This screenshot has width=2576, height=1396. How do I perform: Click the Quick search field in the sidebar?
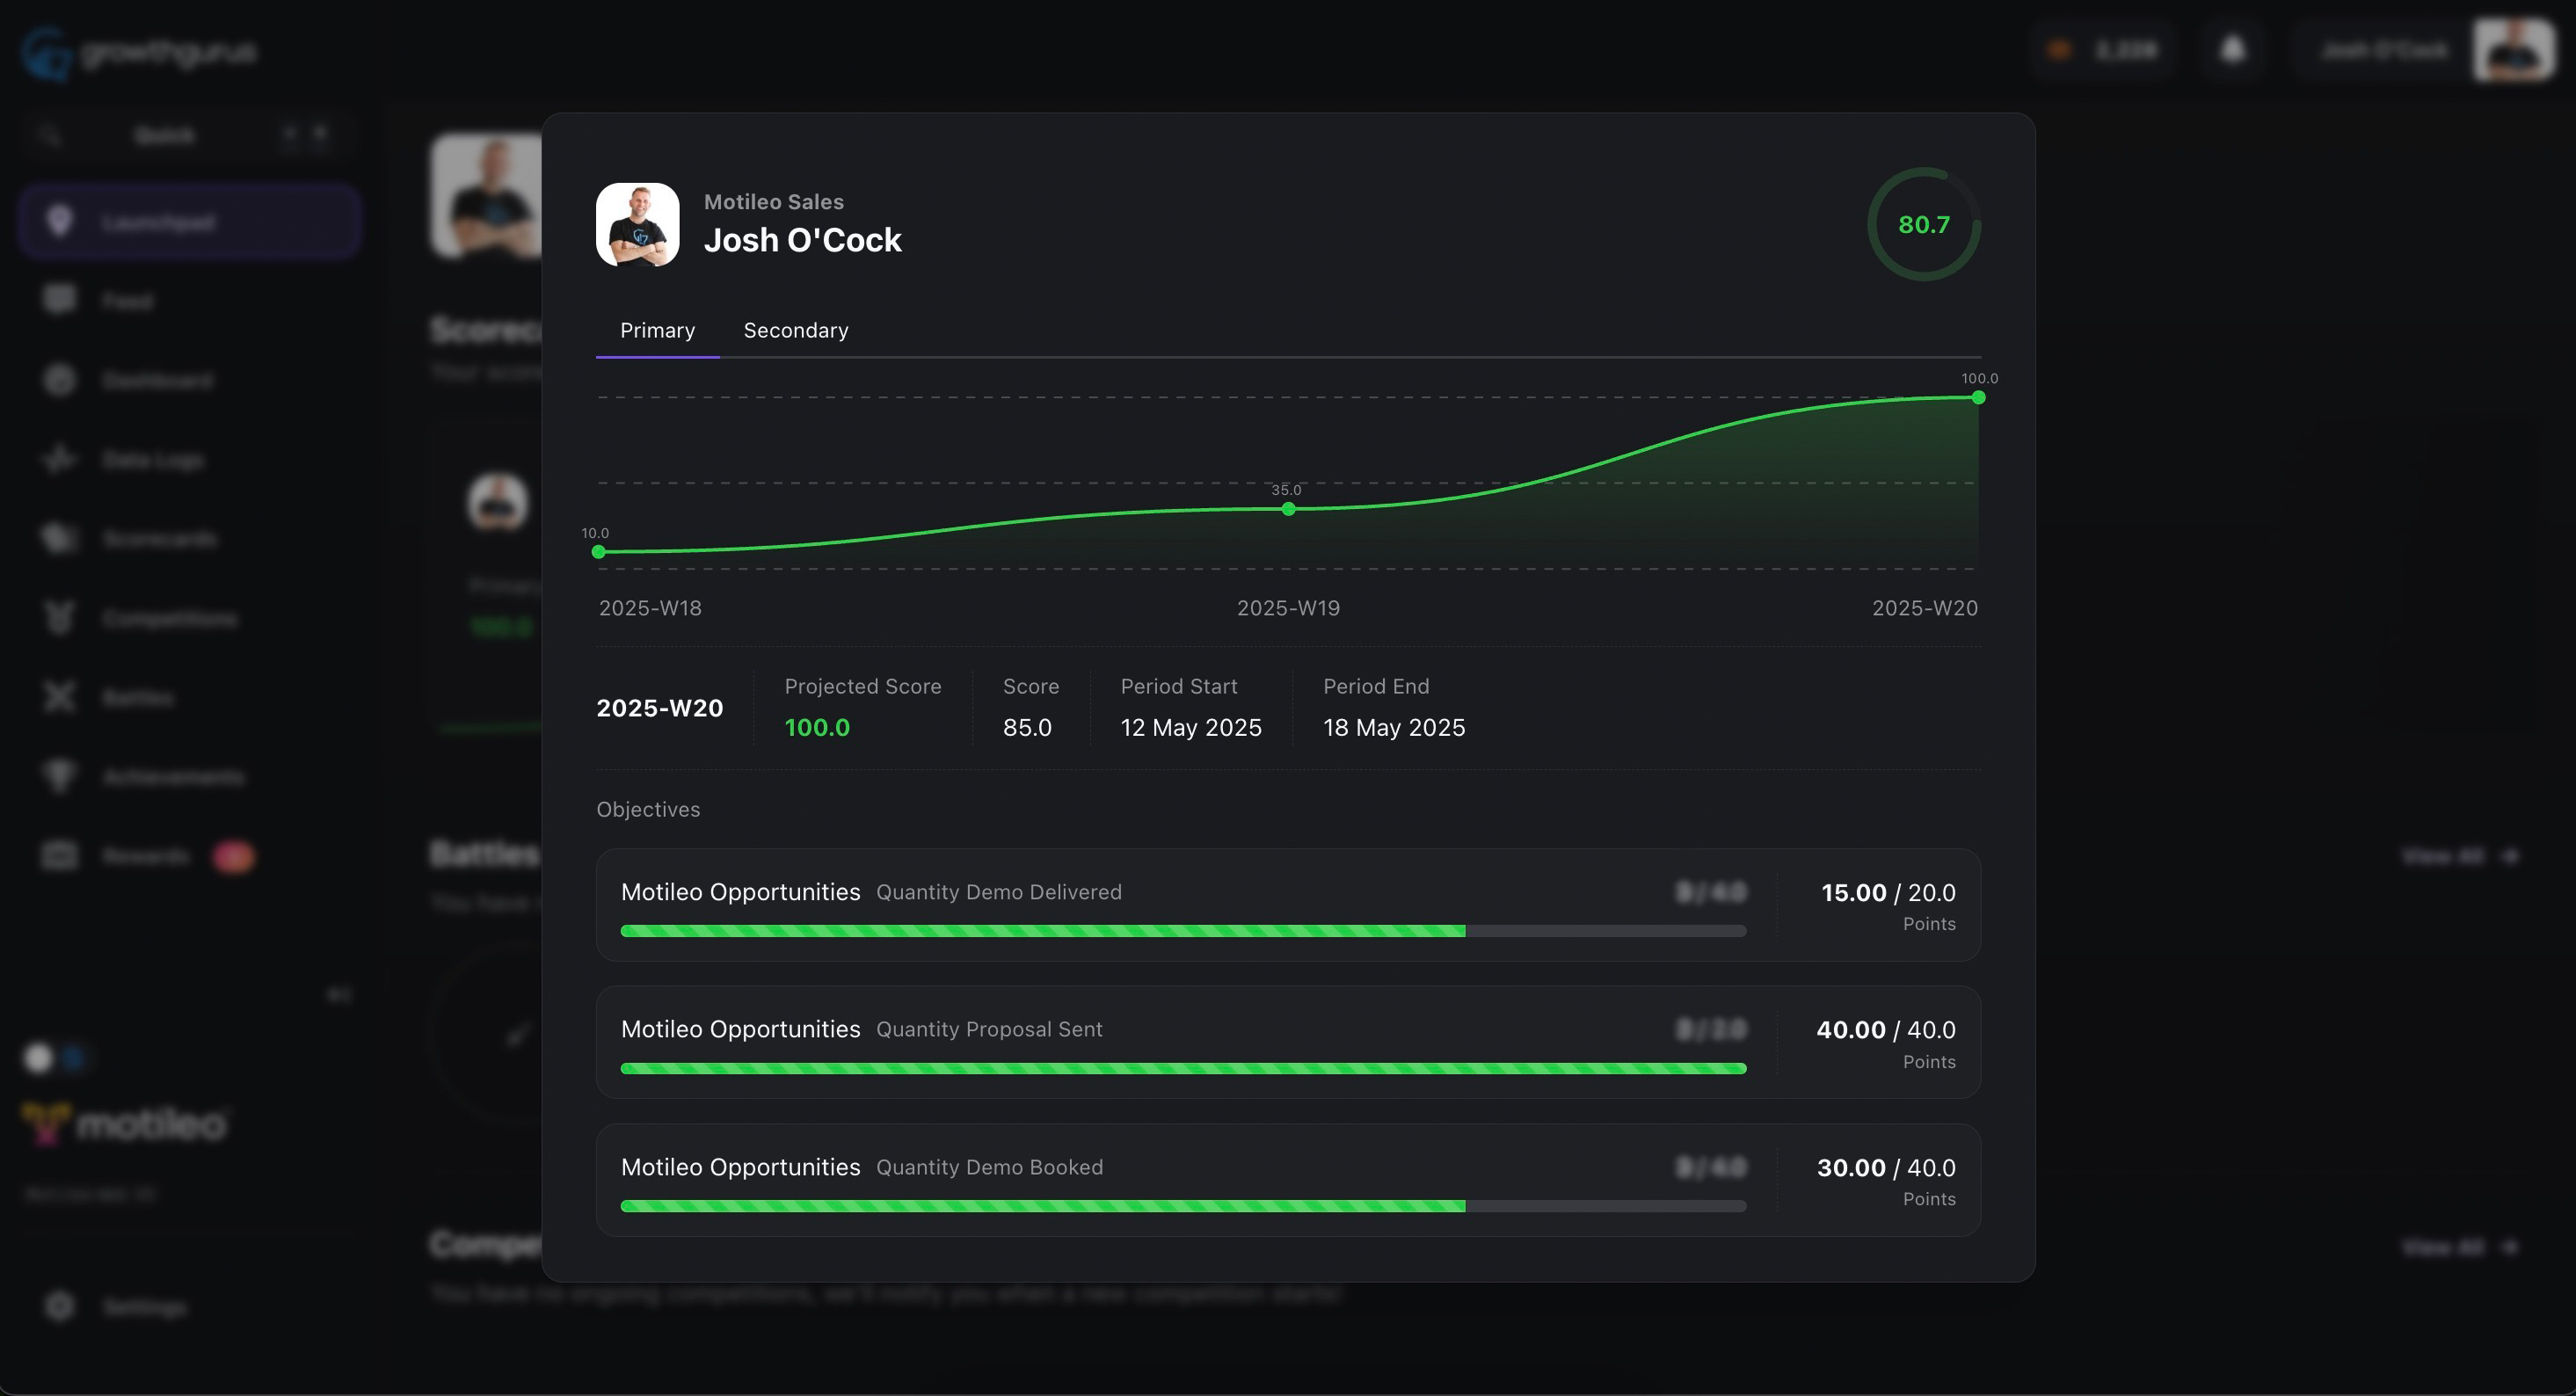point(189,135)
